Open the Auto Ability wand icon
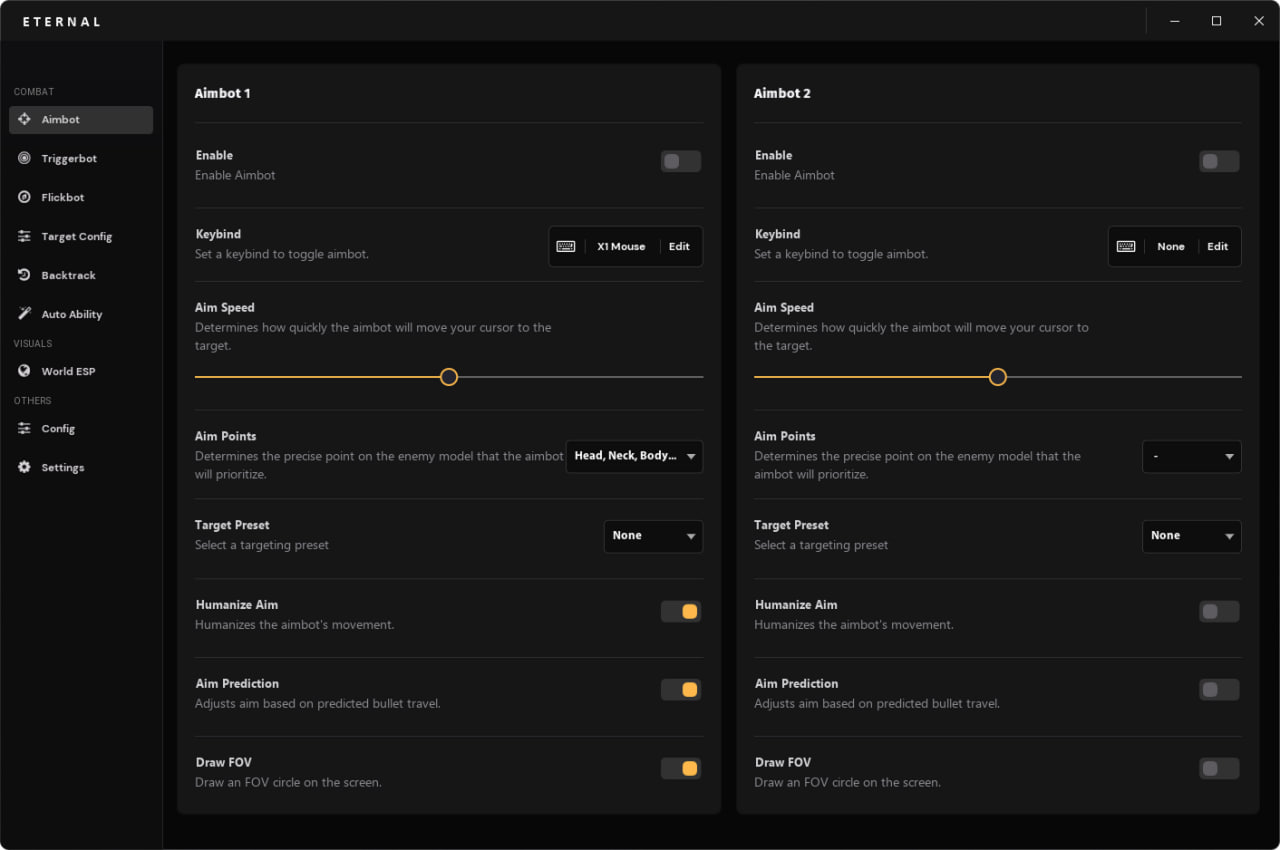The height and width of the screenshot is (850, 1280). pyautogui.click(x=24, y=314)
